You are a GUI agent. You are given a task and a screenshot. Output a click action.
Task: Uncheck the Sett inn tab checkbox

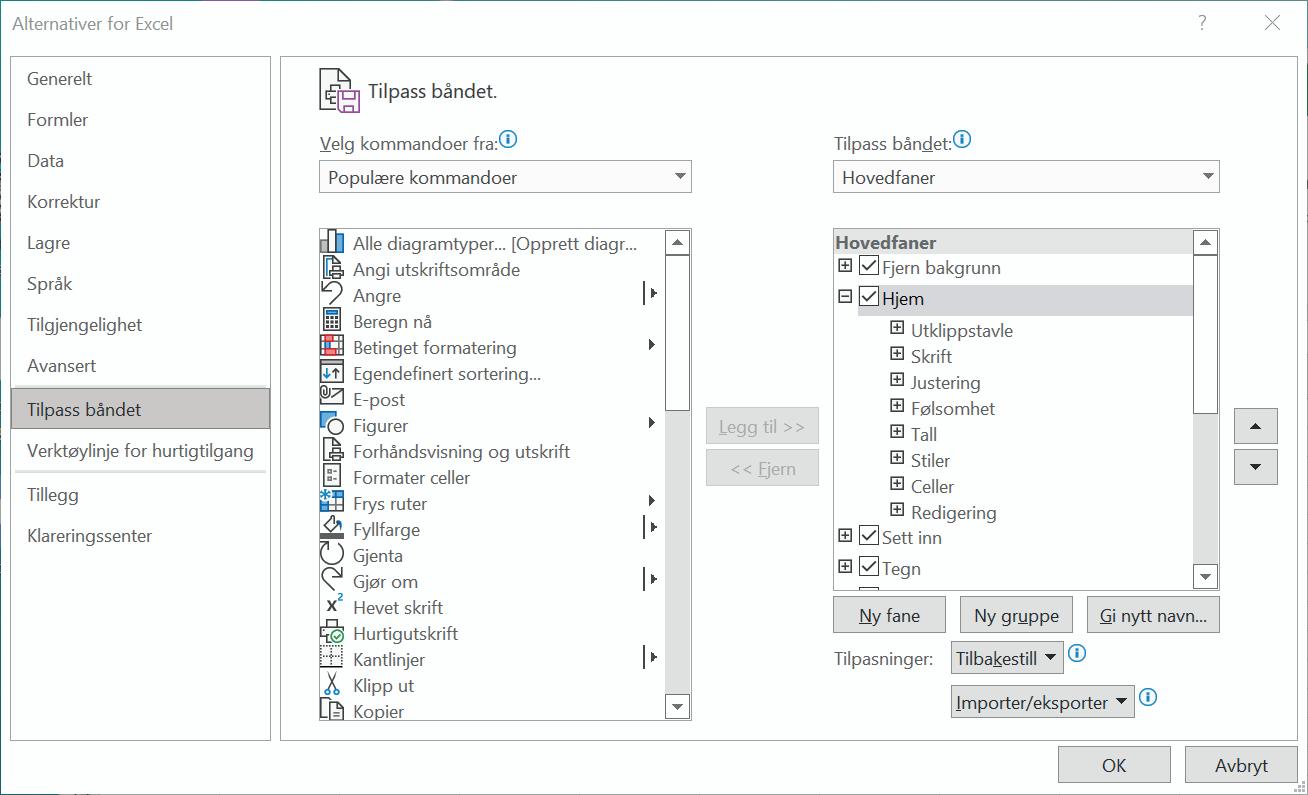click(x=869, y=536)
